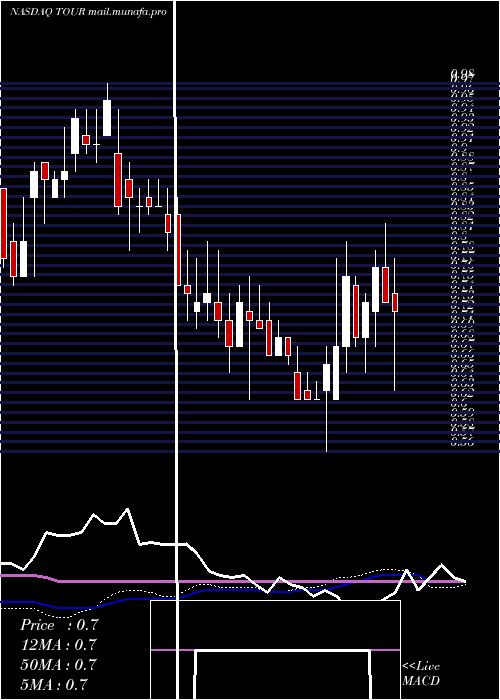
Task: Click the 5MA : 0.7 value
Action: (x=54, y=684)
